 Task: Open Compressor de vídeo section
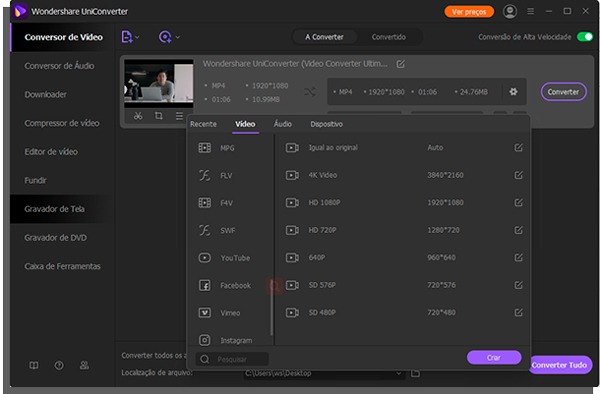(62, 123)
